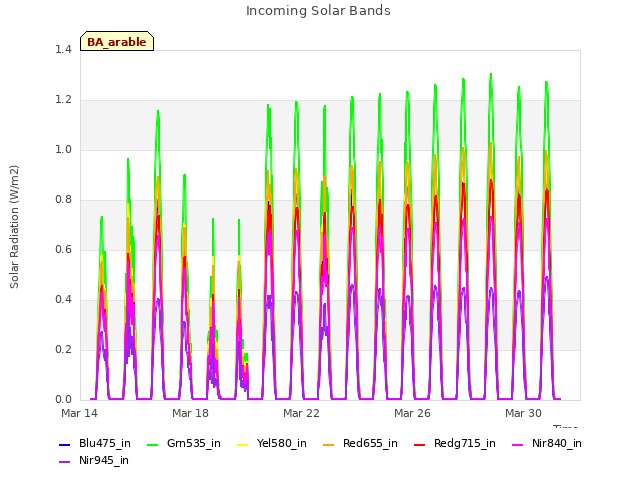Viewport: 640px width, 480px height.
Task: Click the Grn535_in legend label
Action: coord(193,444)
